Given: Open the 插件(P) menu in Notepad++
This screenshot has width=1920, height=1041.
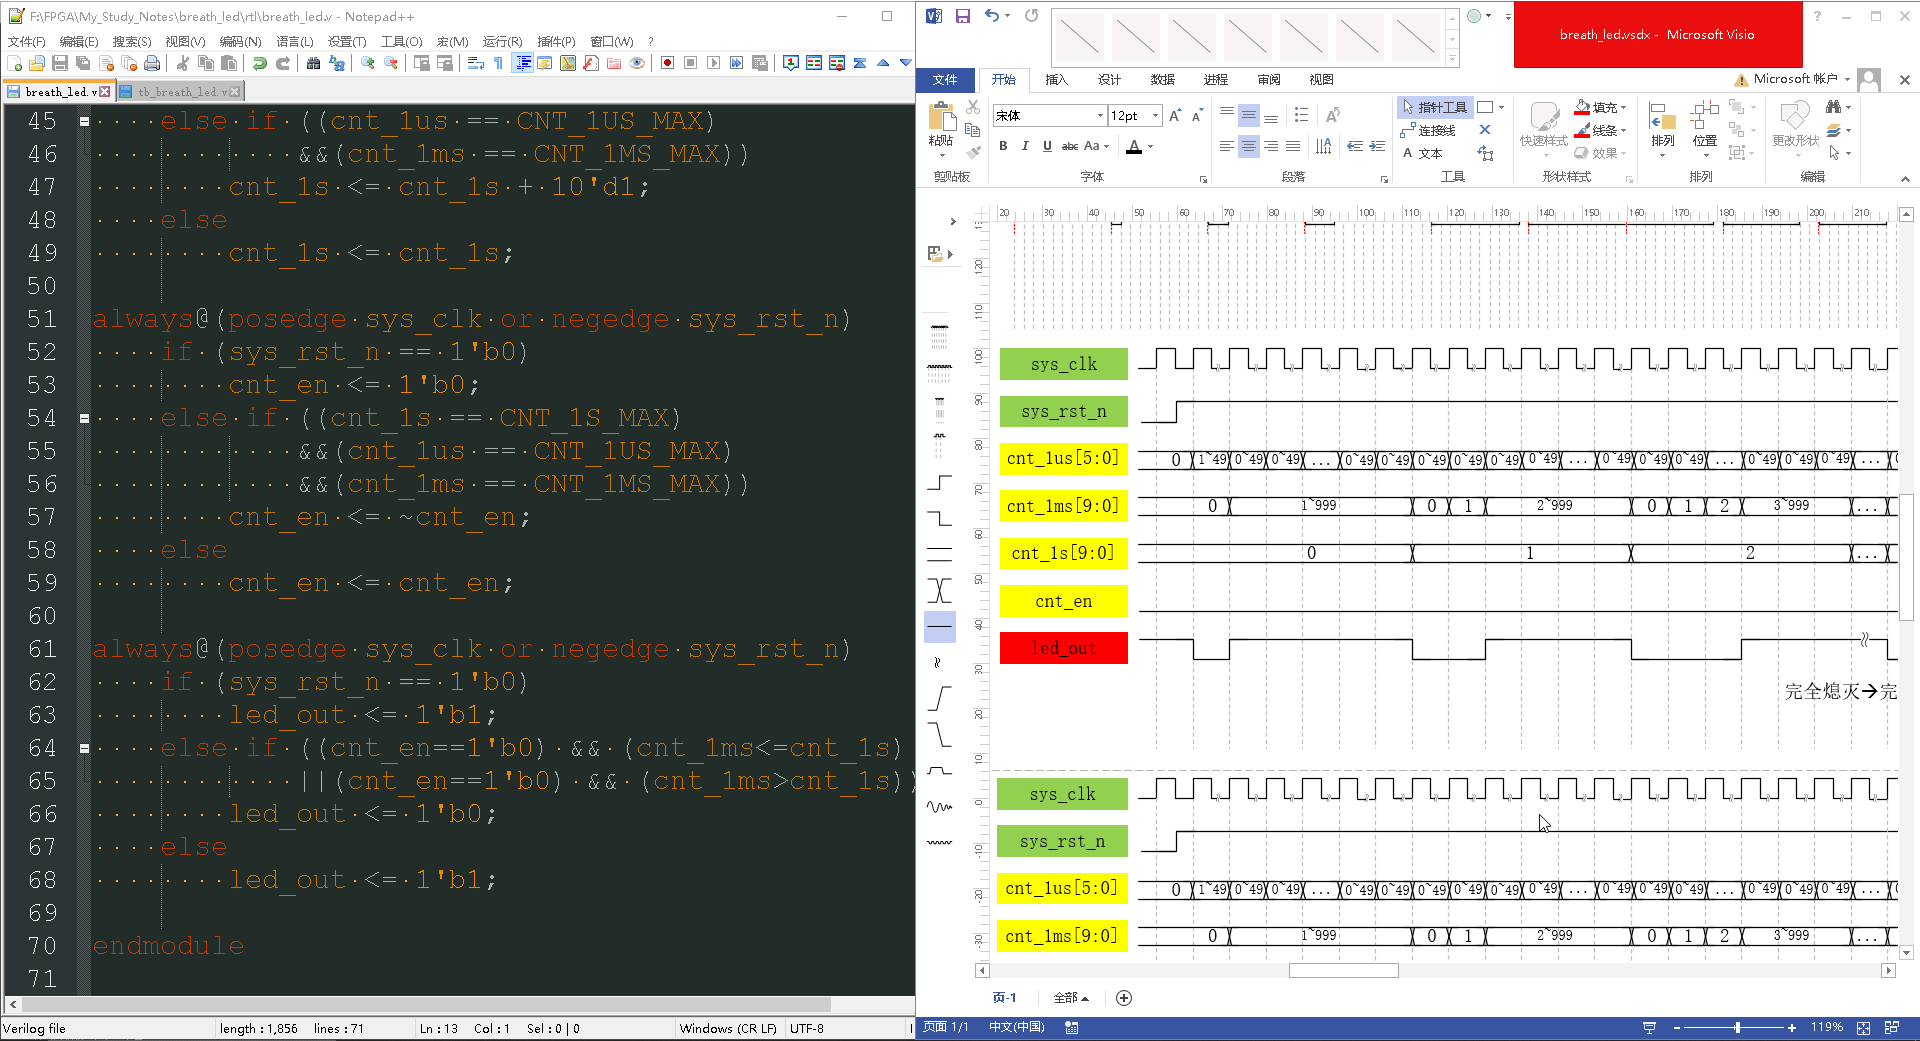Looking at the screenshot, I should [557, 41].
